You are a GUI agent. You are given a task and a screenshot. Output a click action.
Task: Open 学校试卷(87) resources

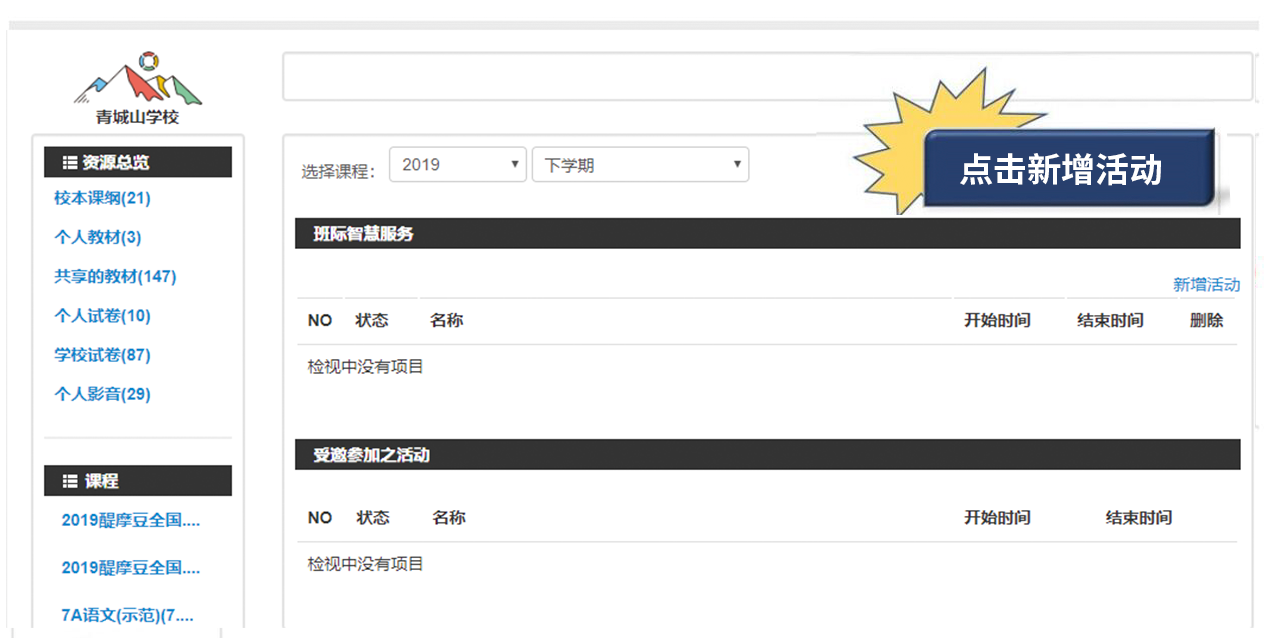(102, 355)
